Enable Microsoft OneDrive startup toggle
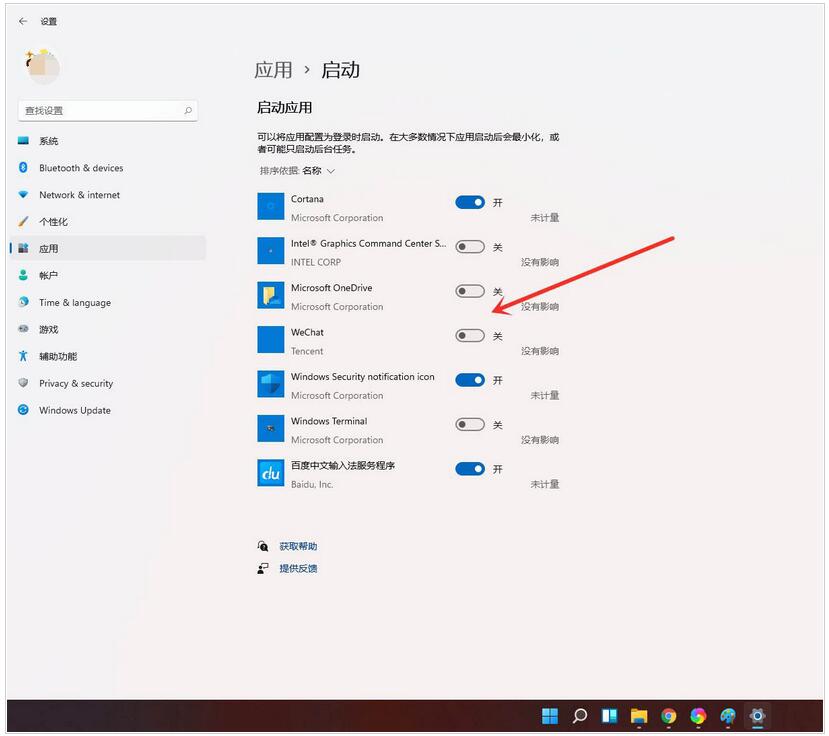Screen dimensions: 829x736 [470, 291]
